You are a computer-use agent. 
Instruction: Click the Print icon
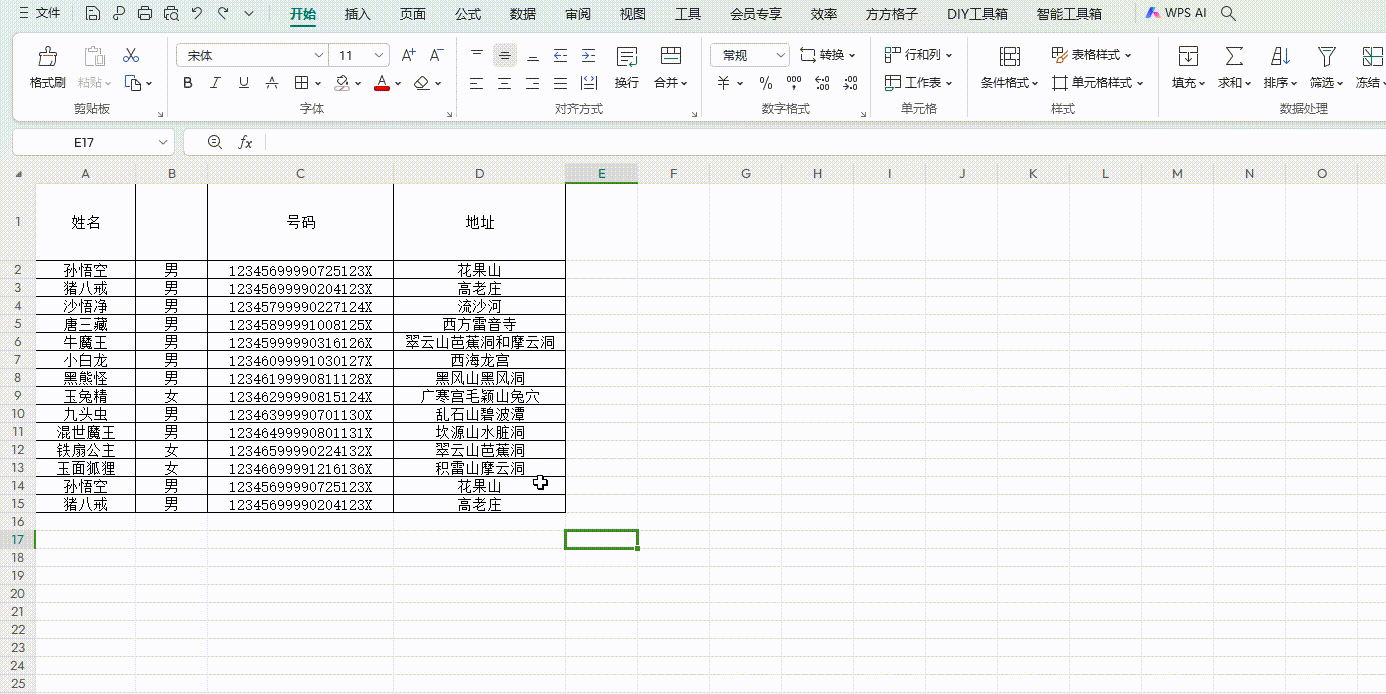(145, 14)
